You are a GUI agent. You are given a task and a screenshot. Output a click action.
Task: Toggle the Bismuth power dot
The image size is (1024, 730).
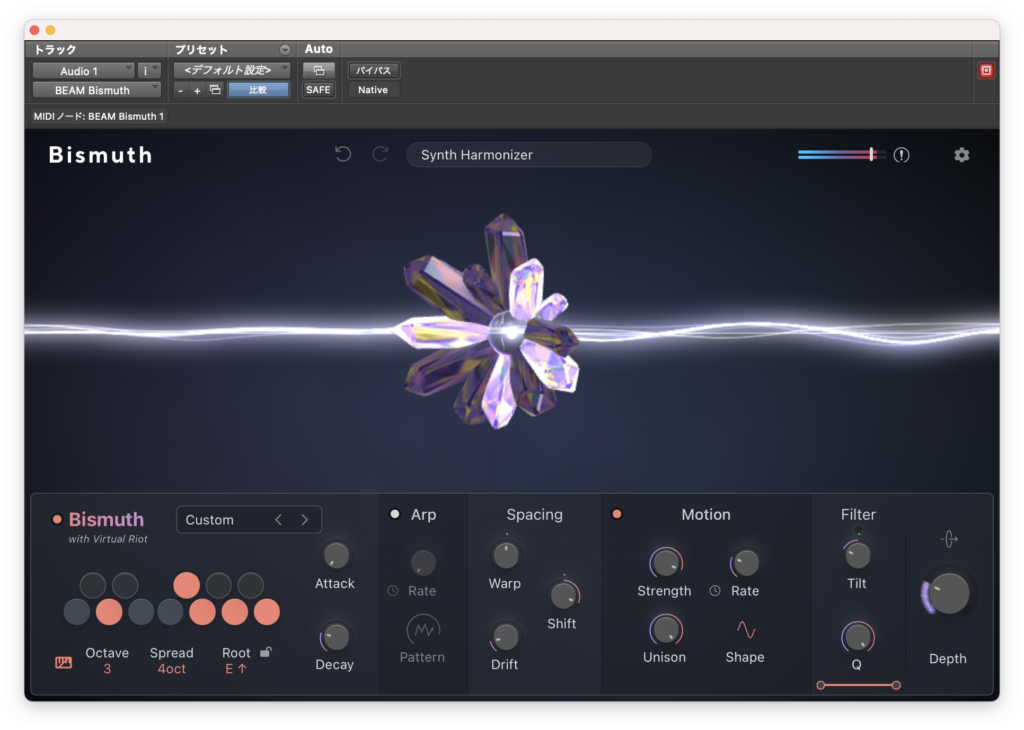(x=57, y=520)
